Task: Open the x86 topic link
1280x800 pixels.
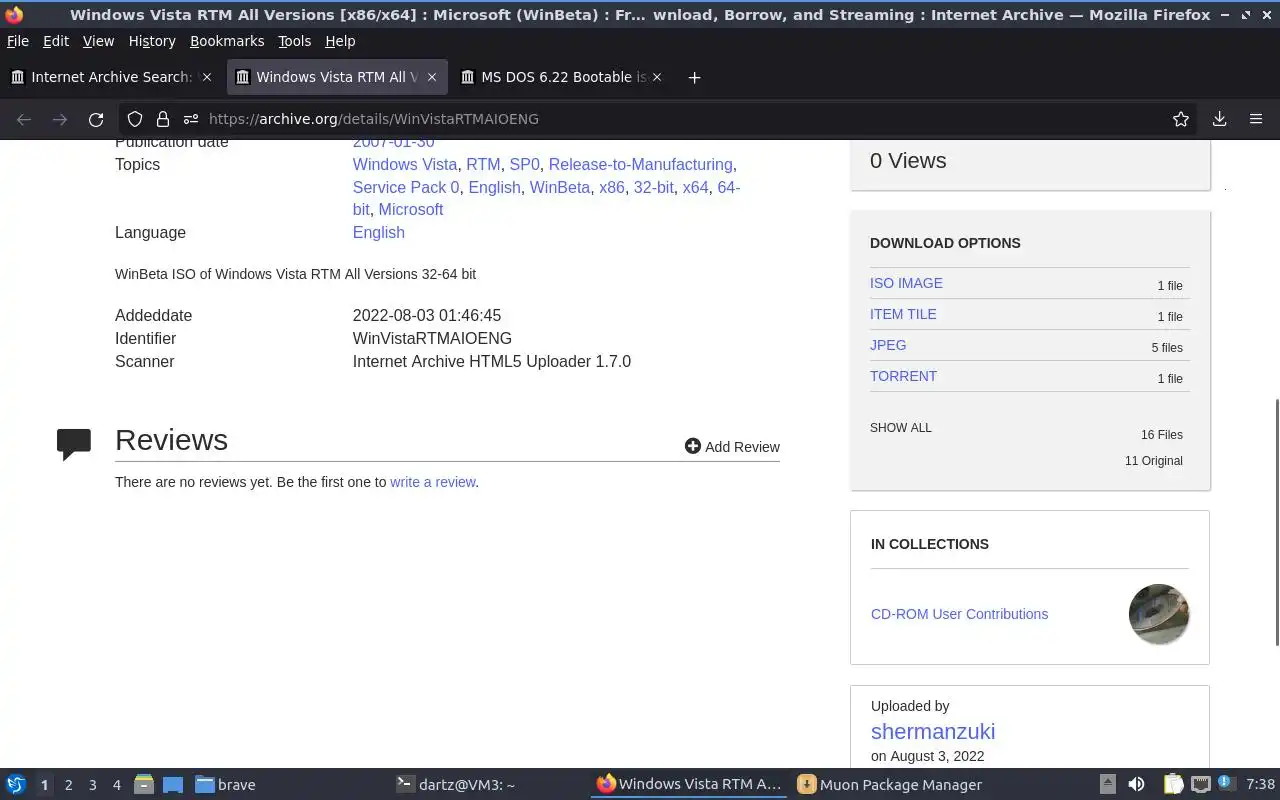Action: coord(611,187)
